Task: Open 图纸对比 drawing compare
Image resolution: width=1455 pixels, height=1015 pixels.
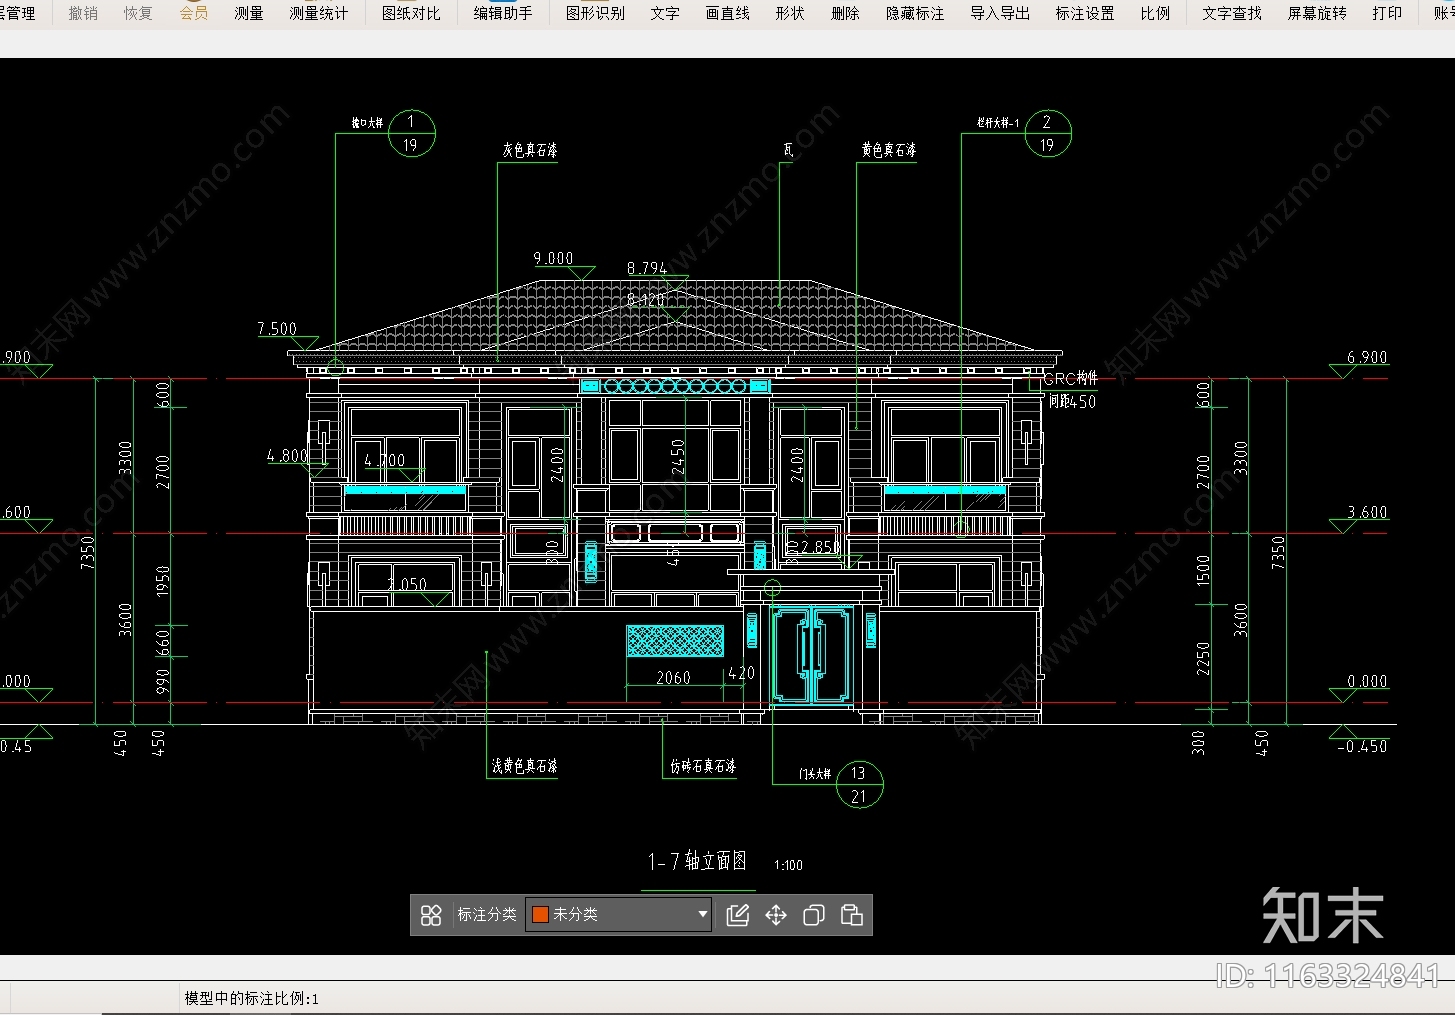Action: pos(411,13)
